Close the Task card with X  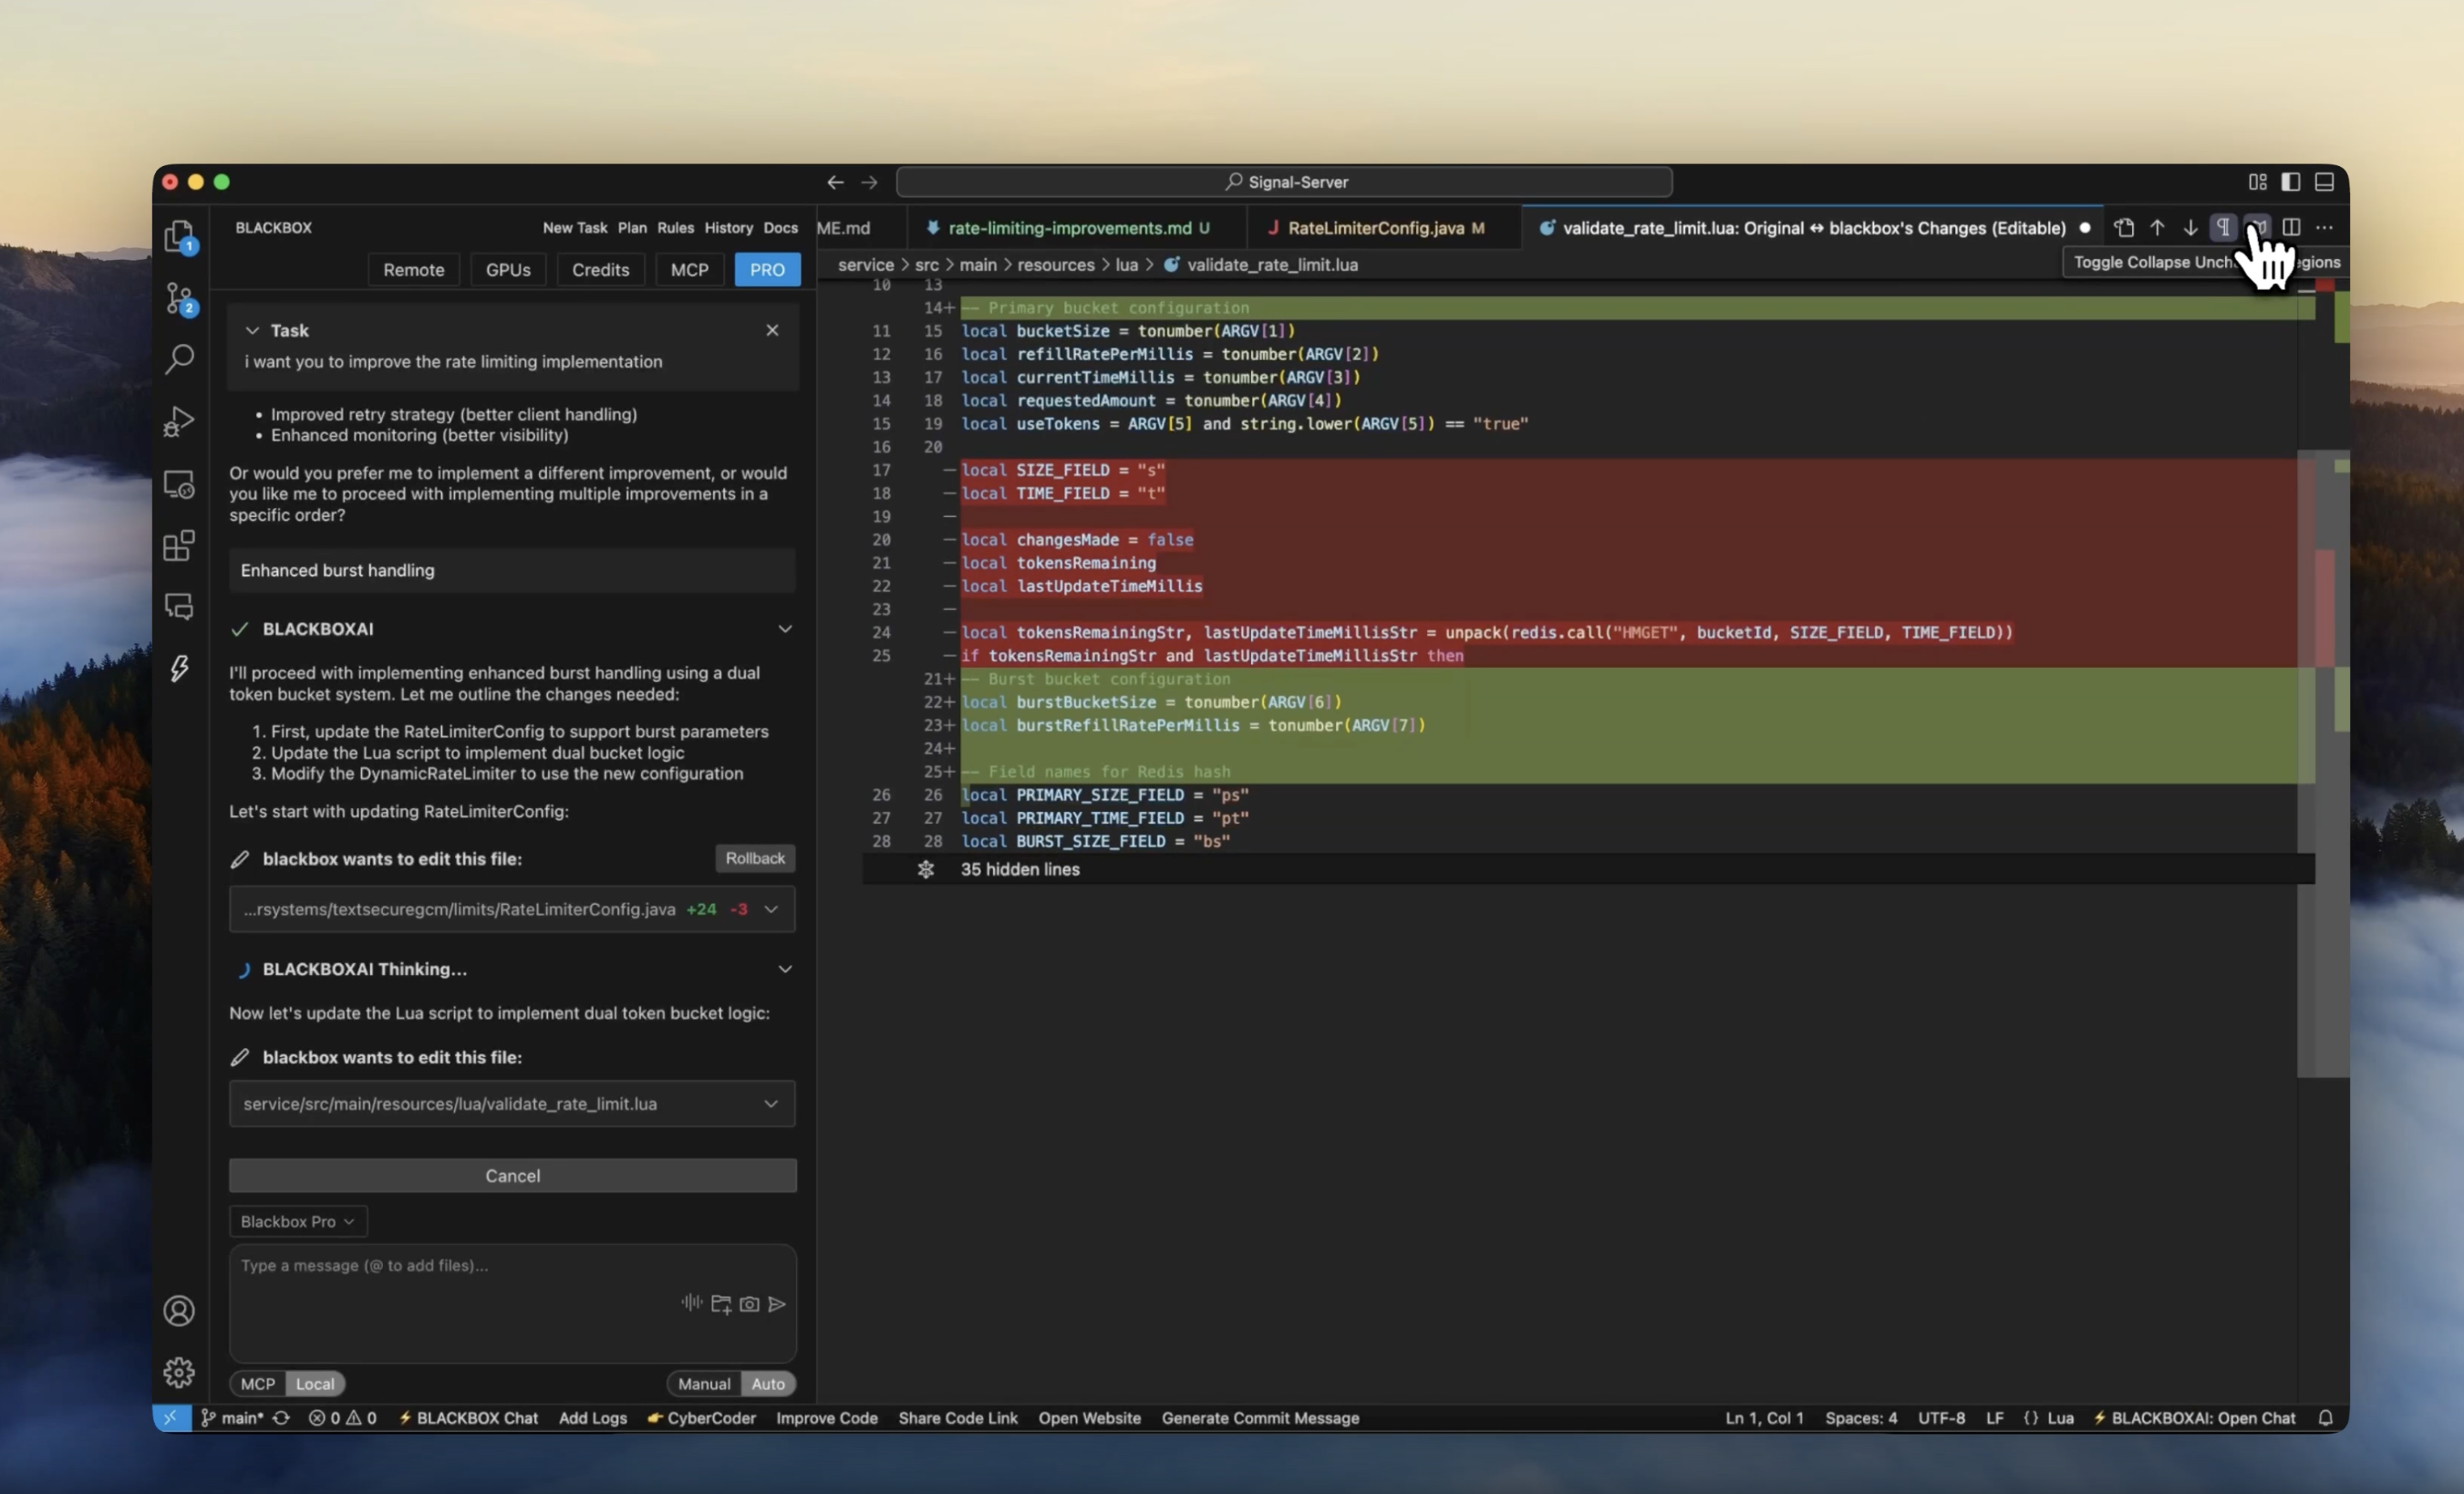pos(772,330)
